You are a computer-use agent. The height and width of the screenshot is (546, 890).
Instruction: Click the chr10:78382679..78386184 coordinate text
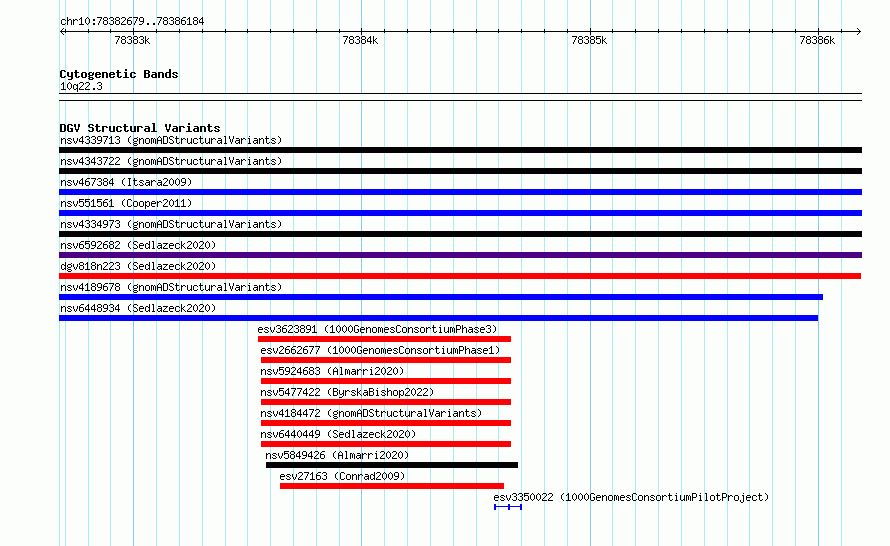tap(132, 21)
